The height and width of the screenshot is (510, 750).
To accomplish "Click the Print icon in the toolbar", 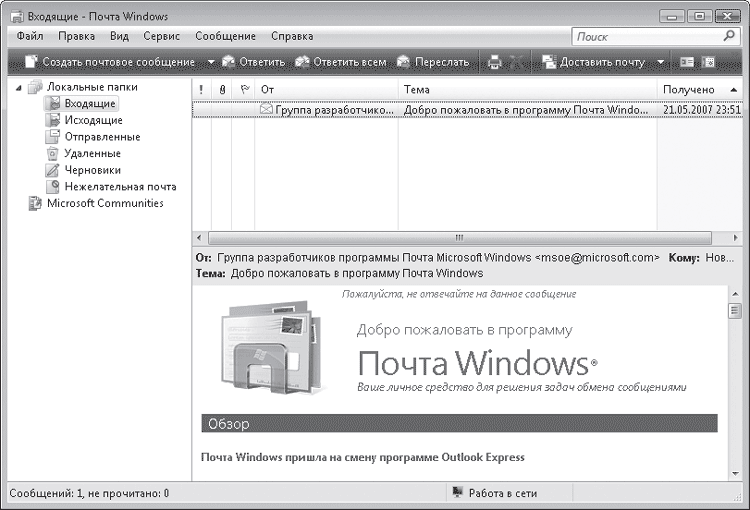I will click(x=494, y=62).
